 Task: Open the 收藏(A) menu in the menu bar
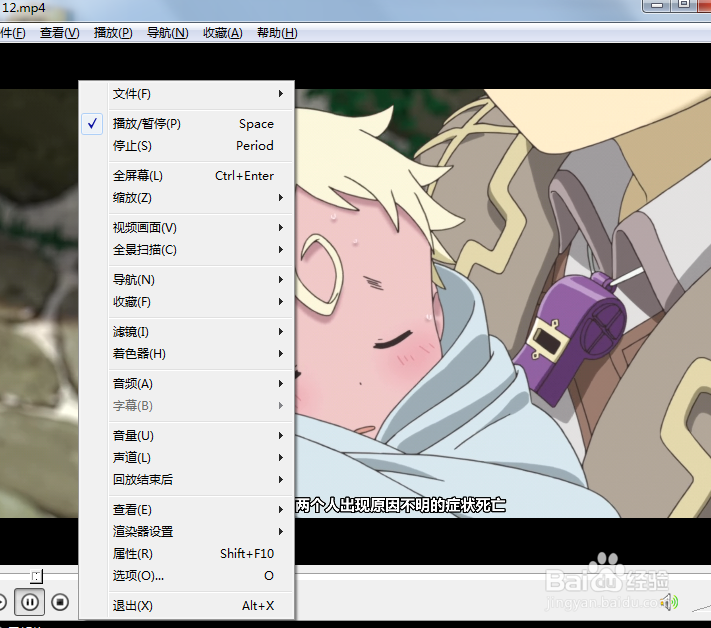[223, 33]
